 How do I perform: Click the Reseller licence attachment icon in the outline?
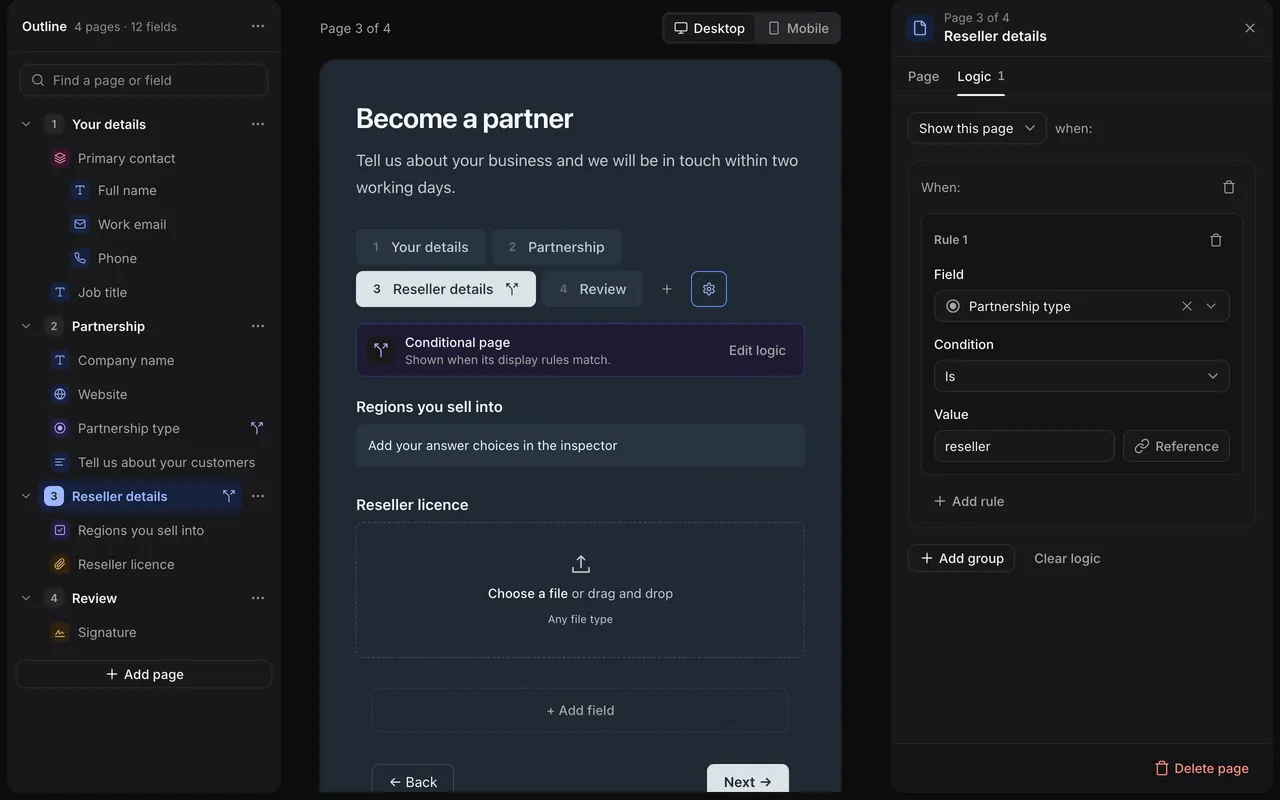pos(60,564)
